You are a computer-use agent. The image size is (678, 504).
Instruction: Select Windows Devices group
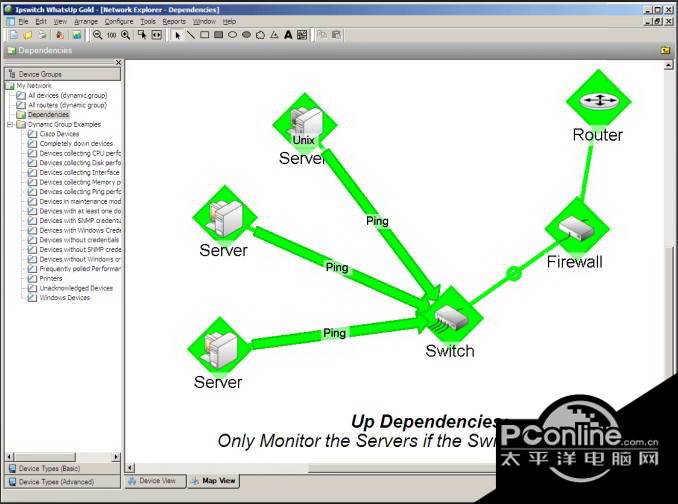pos(65,298)
